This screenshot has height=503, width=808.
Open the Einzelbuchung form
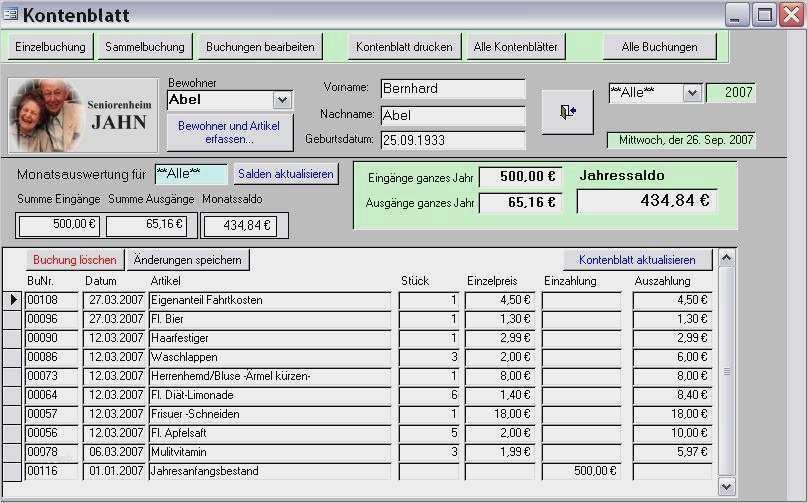(50, 47)
